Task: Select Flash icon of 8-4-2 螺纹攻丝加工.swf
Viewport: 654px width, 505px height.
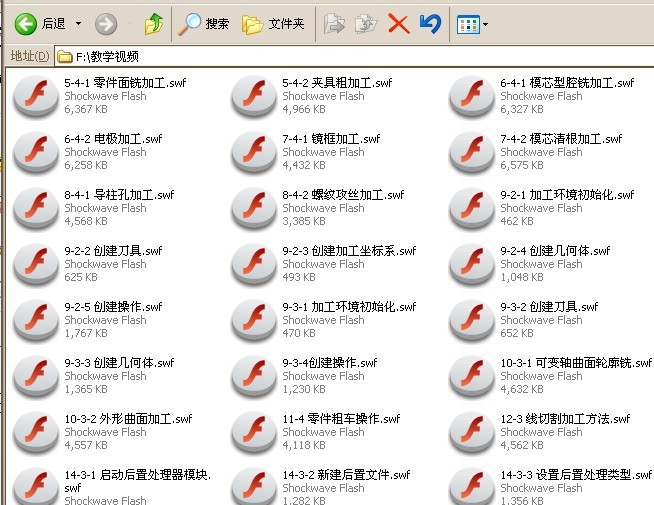Action: click(254, 208)
